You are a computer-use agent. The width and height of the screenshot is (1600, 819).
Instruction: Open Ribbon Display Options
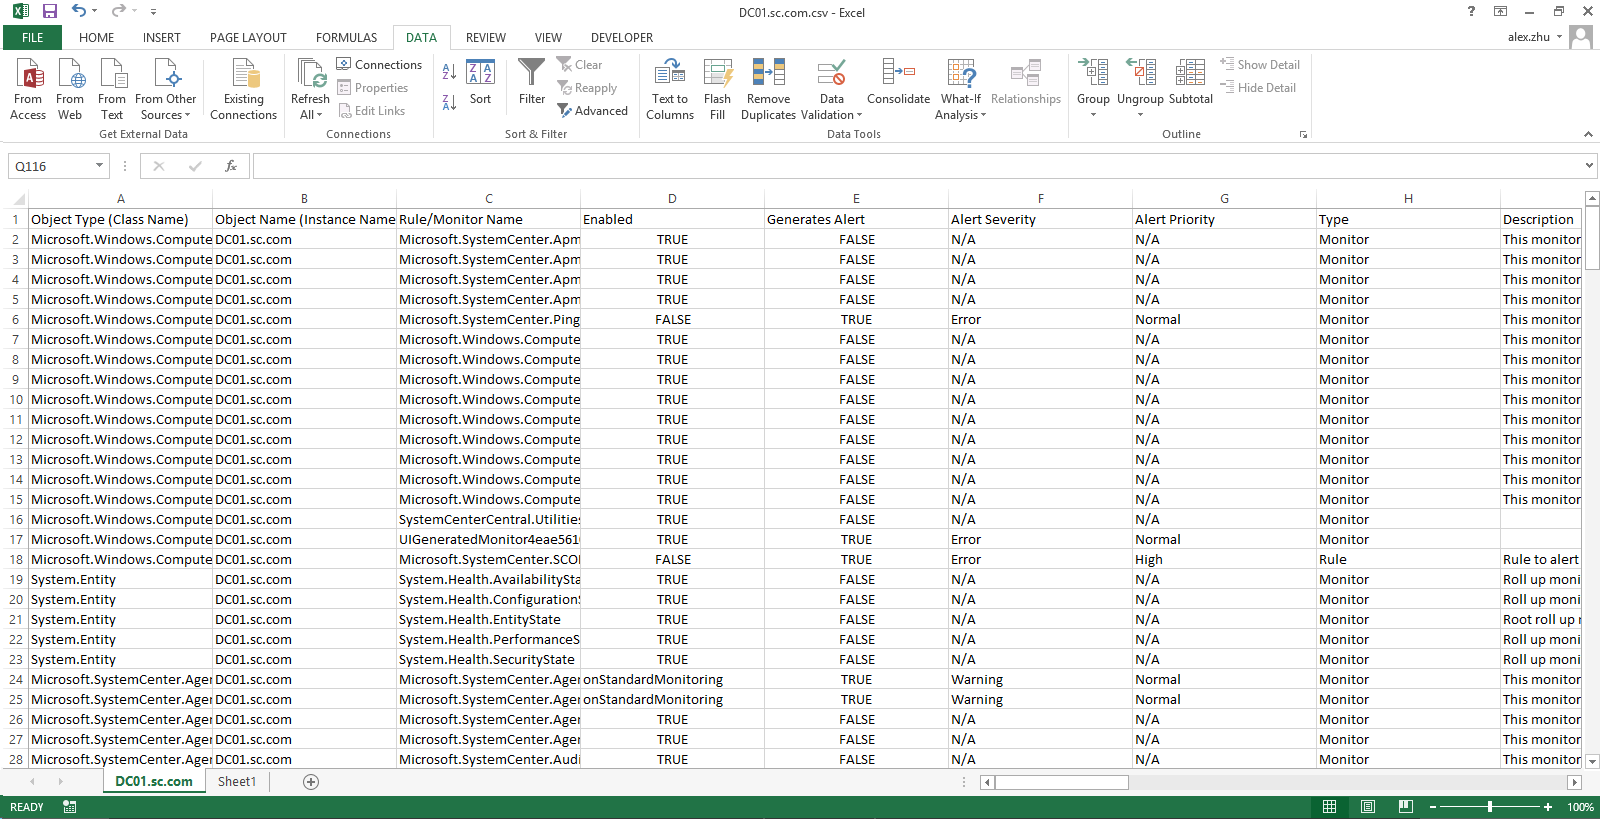point(1501,11)
